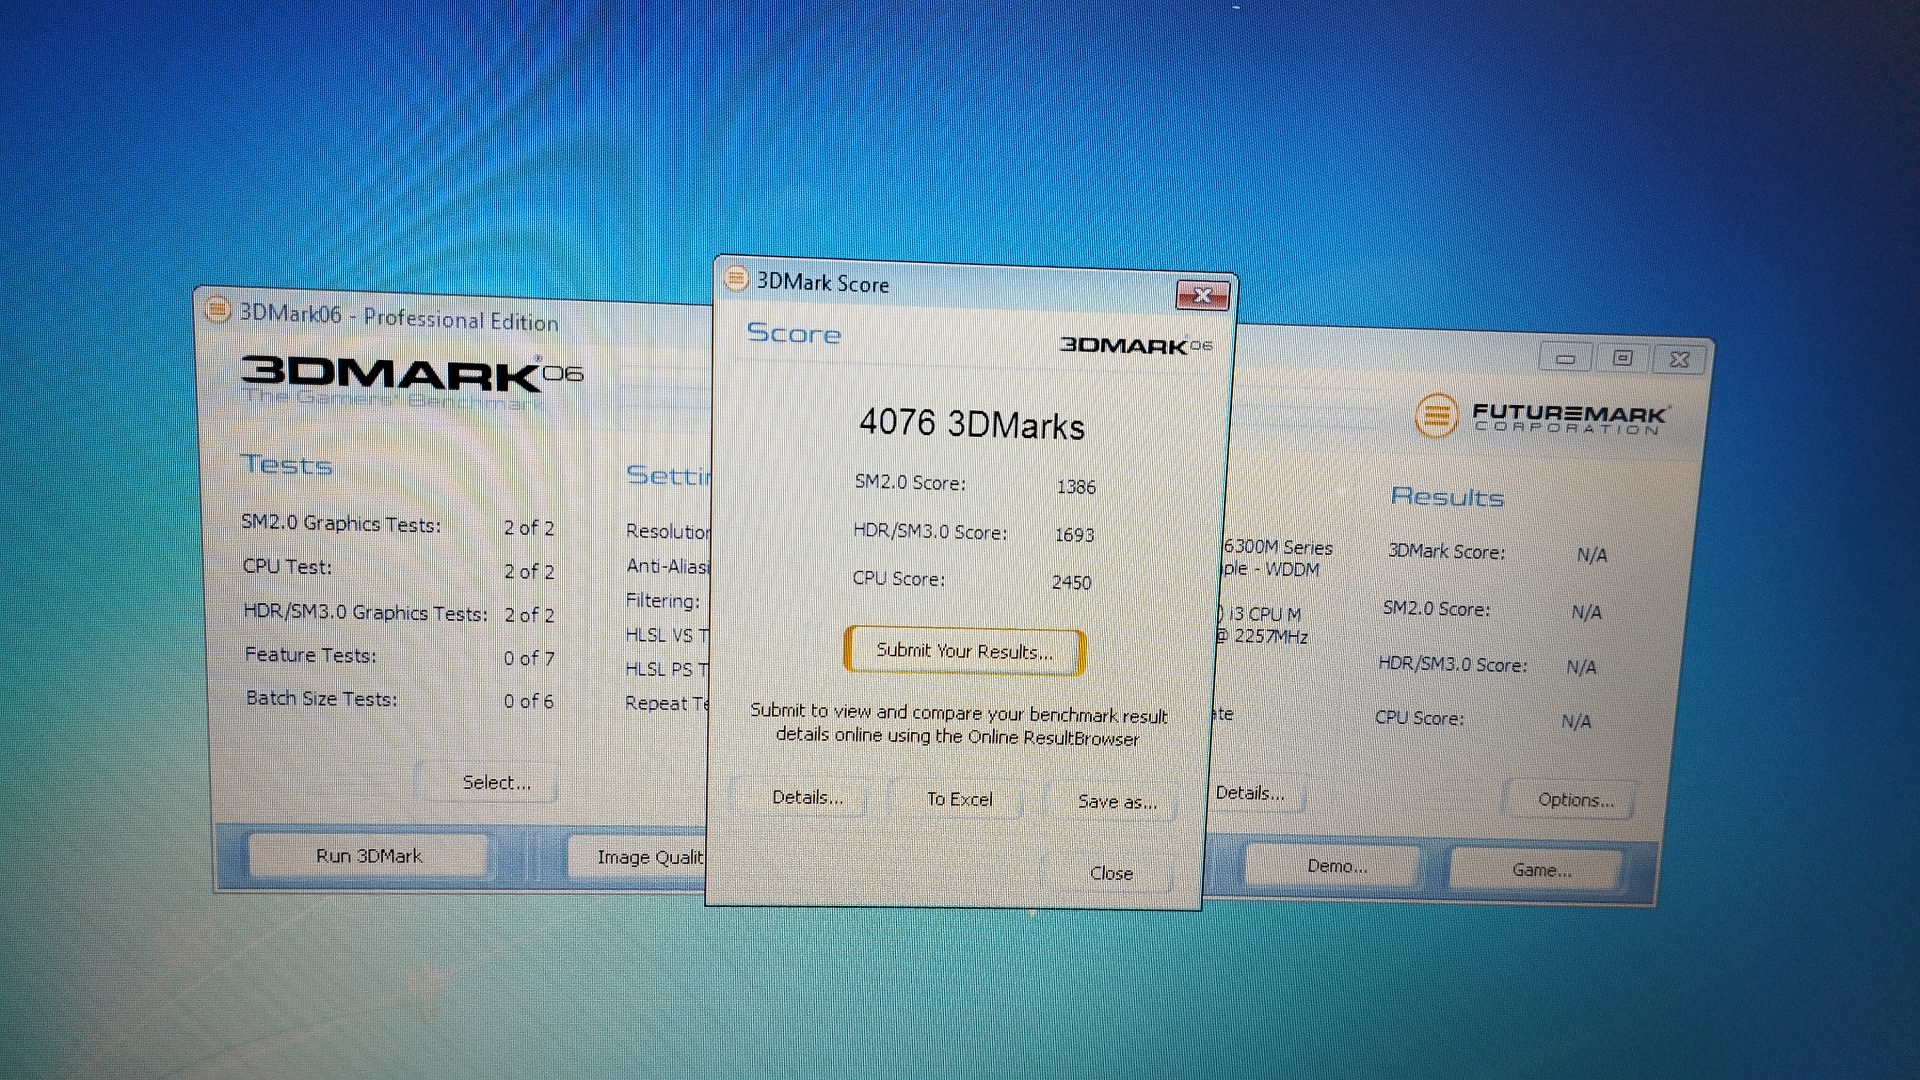This screenshot has height=1080, width=1920.
Task: Click the Submit Your Results button
Action: (x=965, y=651)
